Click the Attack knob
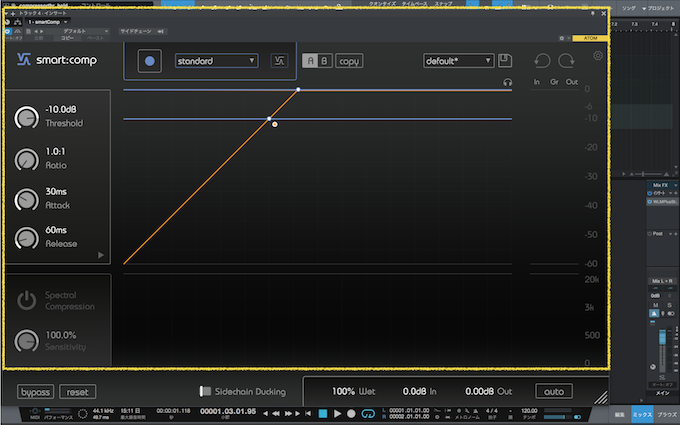The width and height of the screenshot is (680, 425). [26, 199]
